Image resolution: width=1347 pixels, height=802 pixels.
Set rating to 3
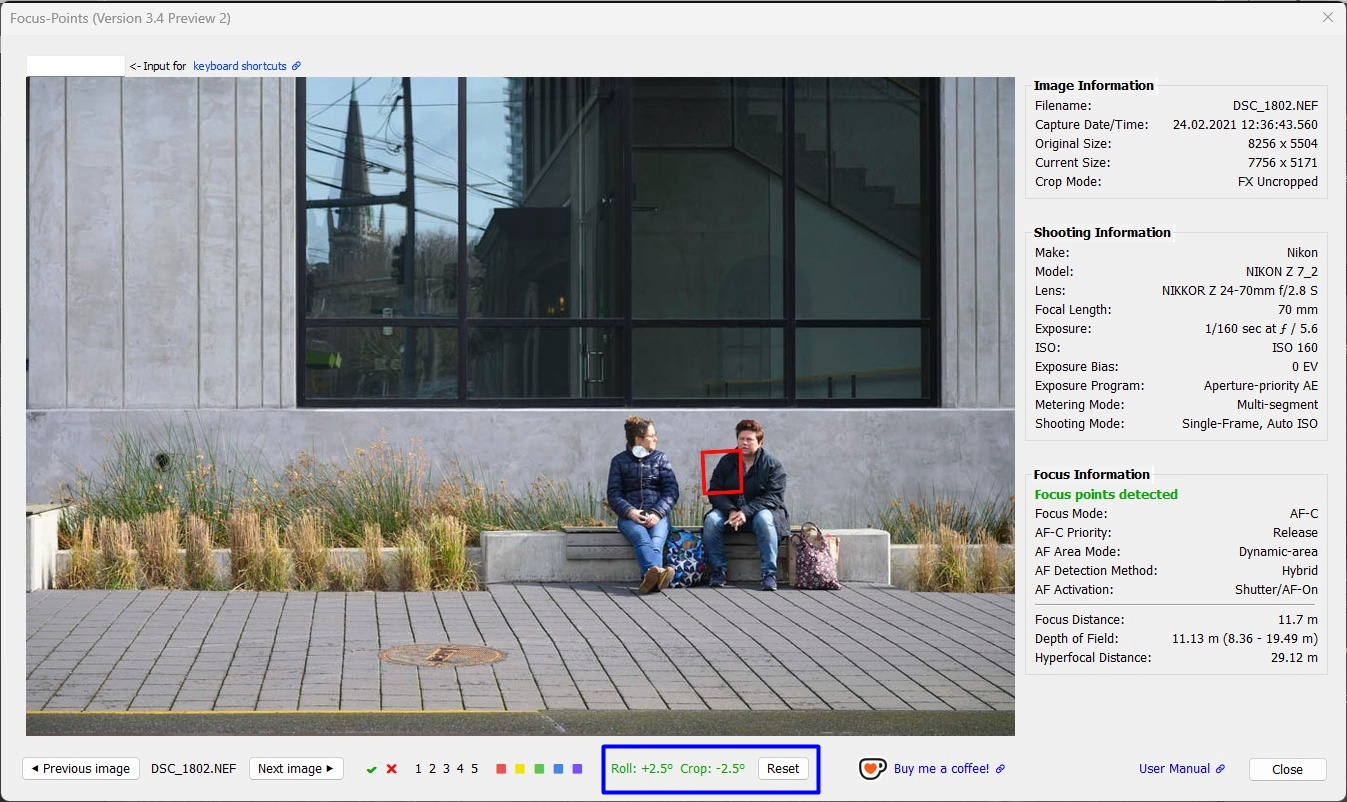coord(447,769)
